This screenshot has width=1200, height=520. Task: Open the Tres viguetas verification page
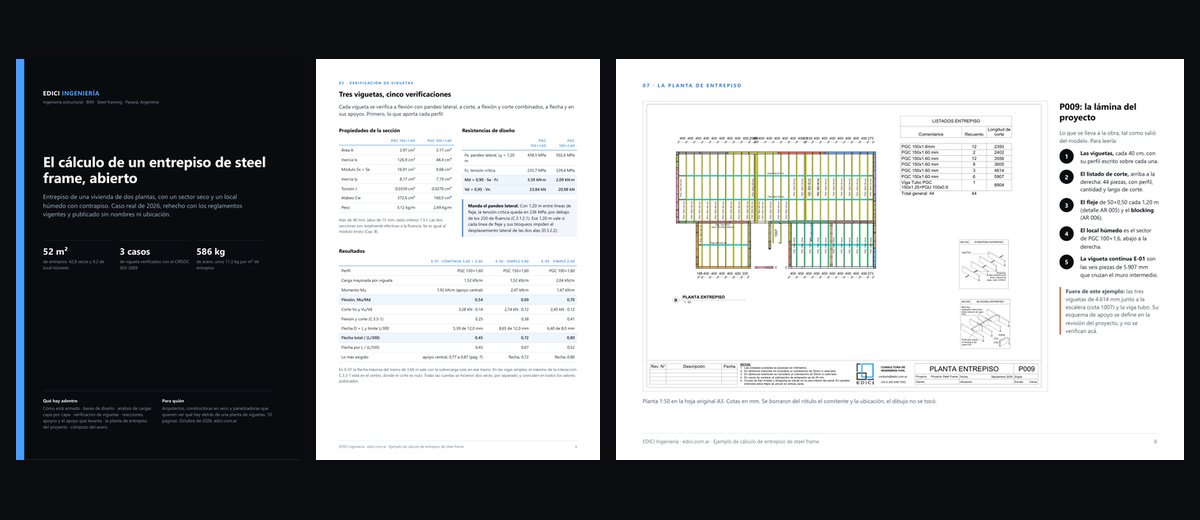(458, 259)
